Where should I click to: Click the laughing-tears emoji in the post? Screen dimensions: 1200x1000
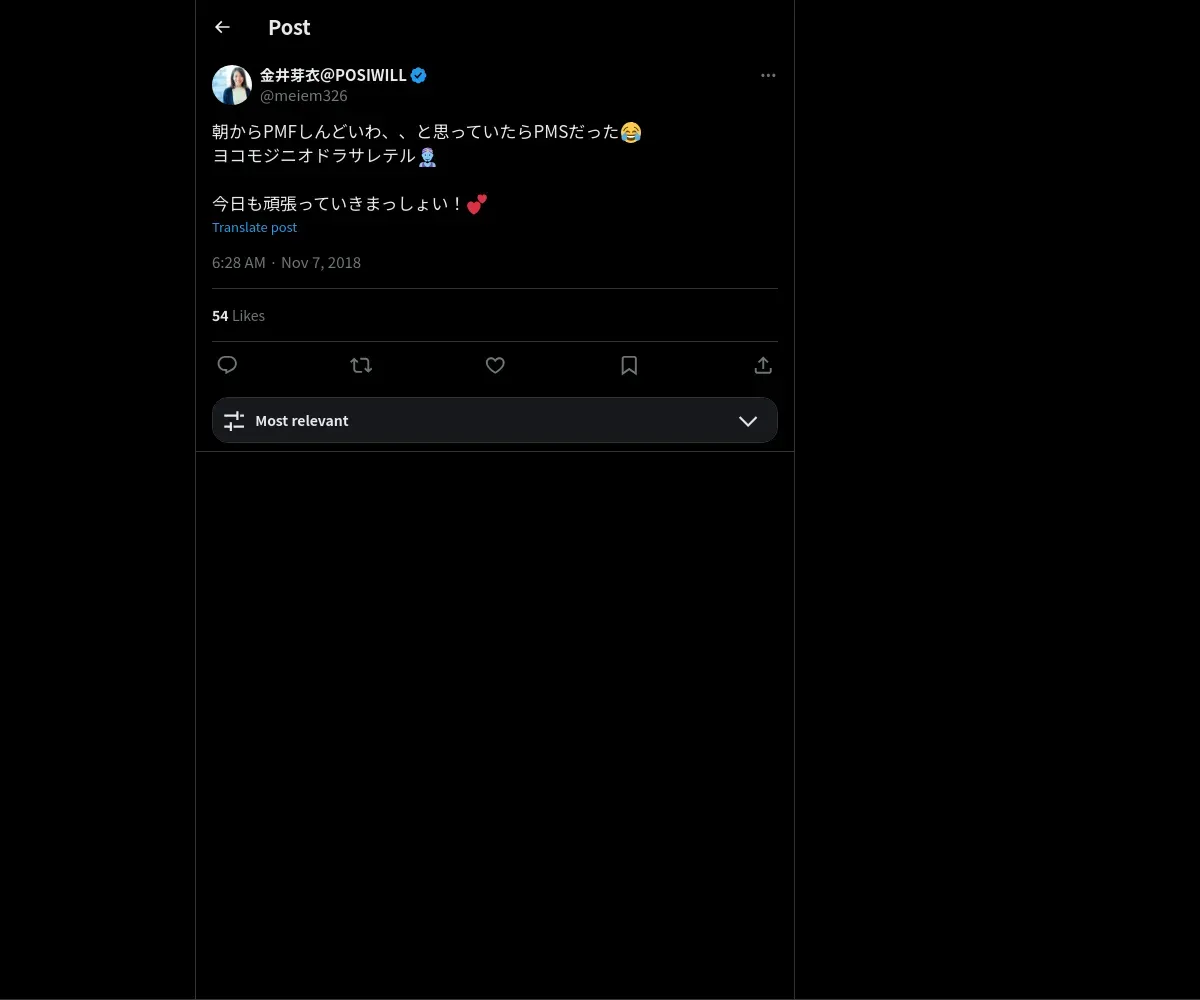click(x=631, y=132)
